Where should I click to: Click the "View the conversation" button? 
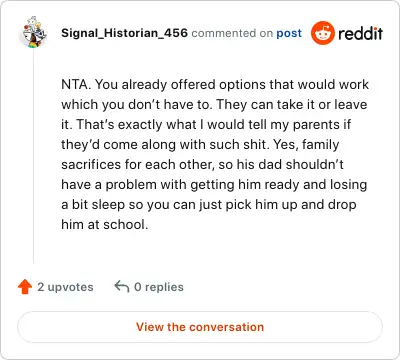tap(200, 327)
